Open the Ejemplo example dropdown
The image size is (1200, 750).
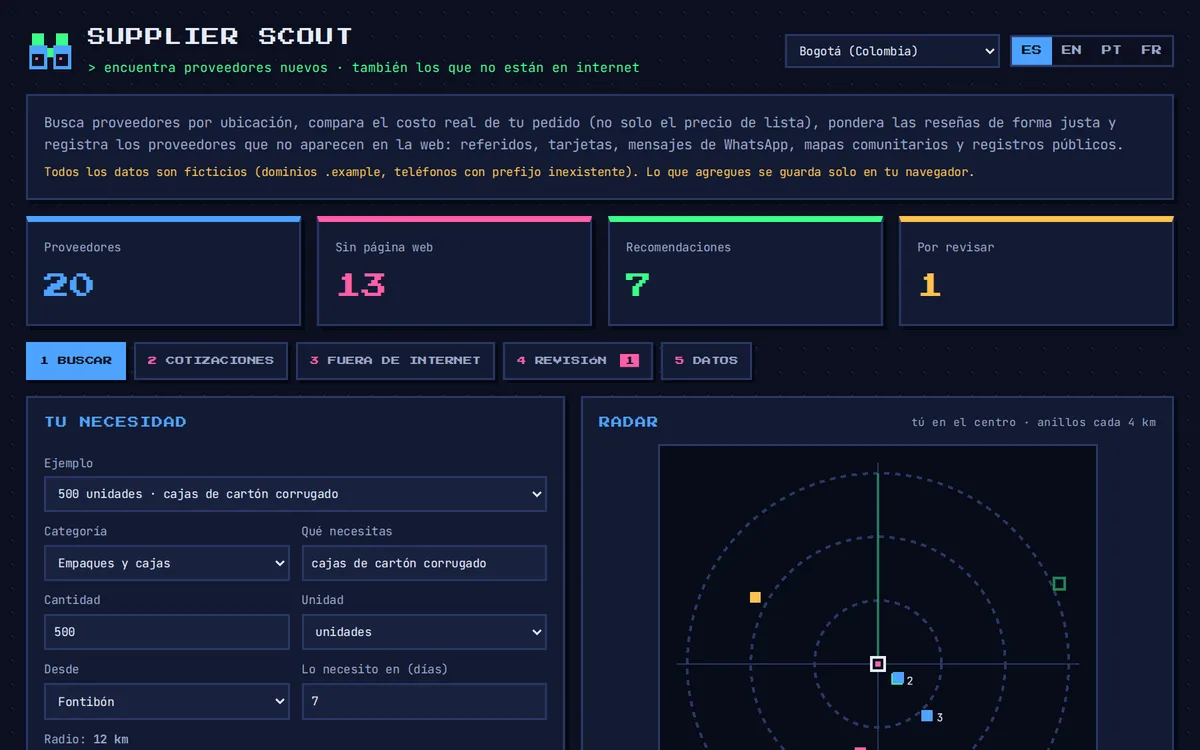(295, 494)
